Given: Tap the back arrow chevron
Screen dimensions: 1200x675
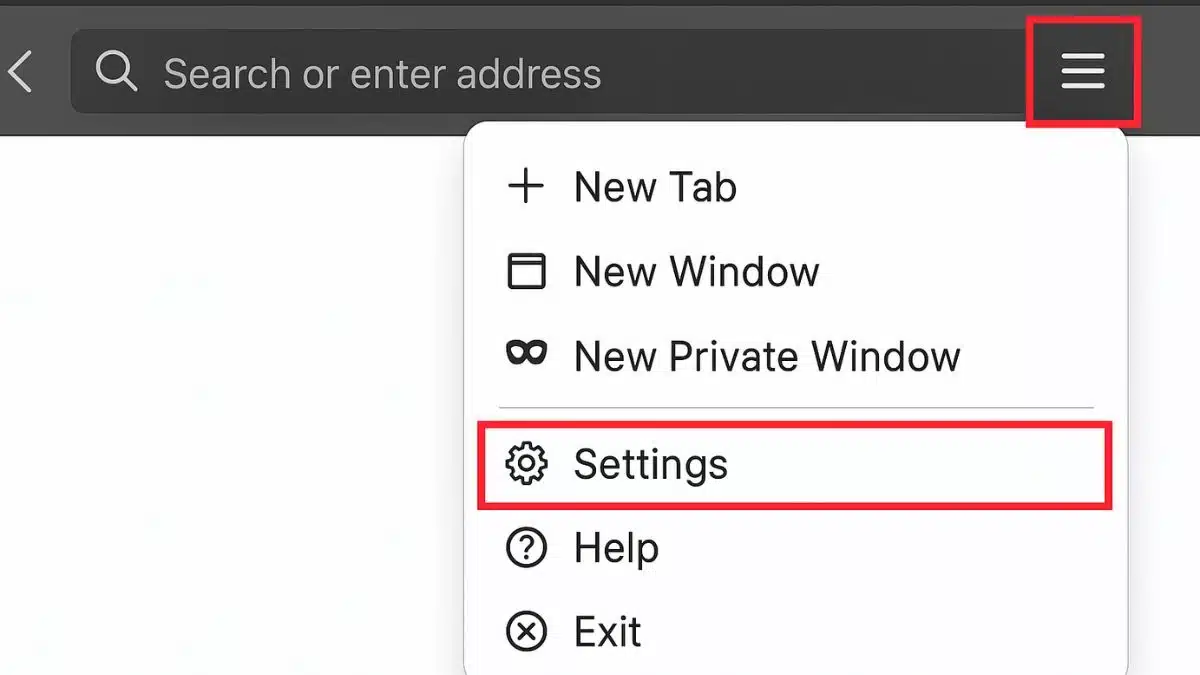Looking at the screenshot, I should coord(20,71).
